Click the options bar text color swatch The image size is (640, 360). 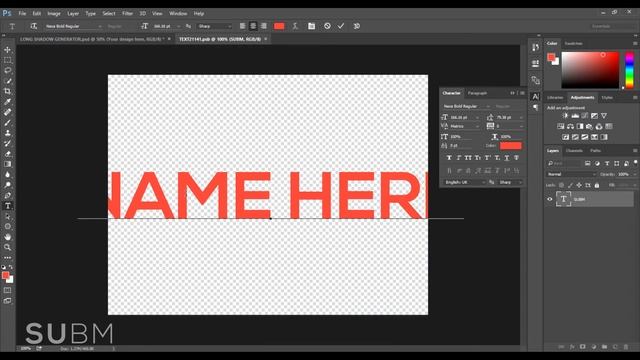279,26
